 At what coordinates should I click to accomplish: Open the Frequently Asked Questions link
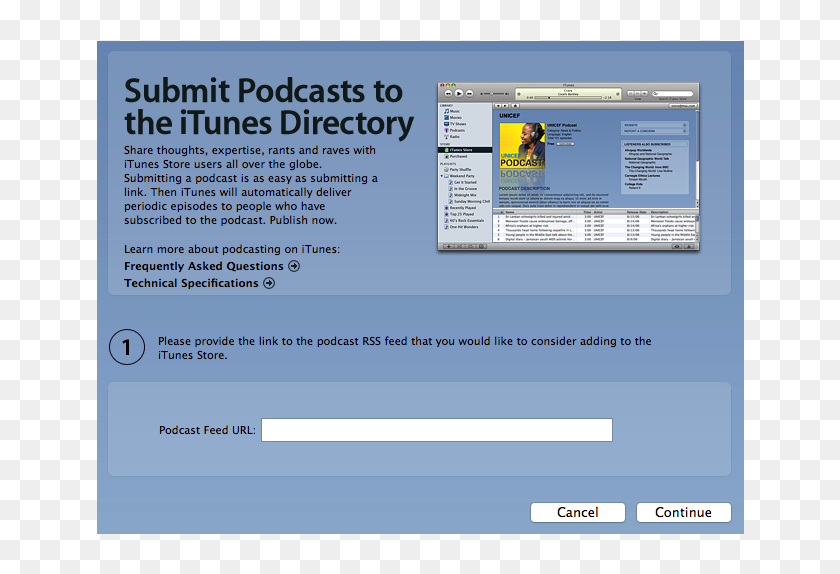[204, 266]
